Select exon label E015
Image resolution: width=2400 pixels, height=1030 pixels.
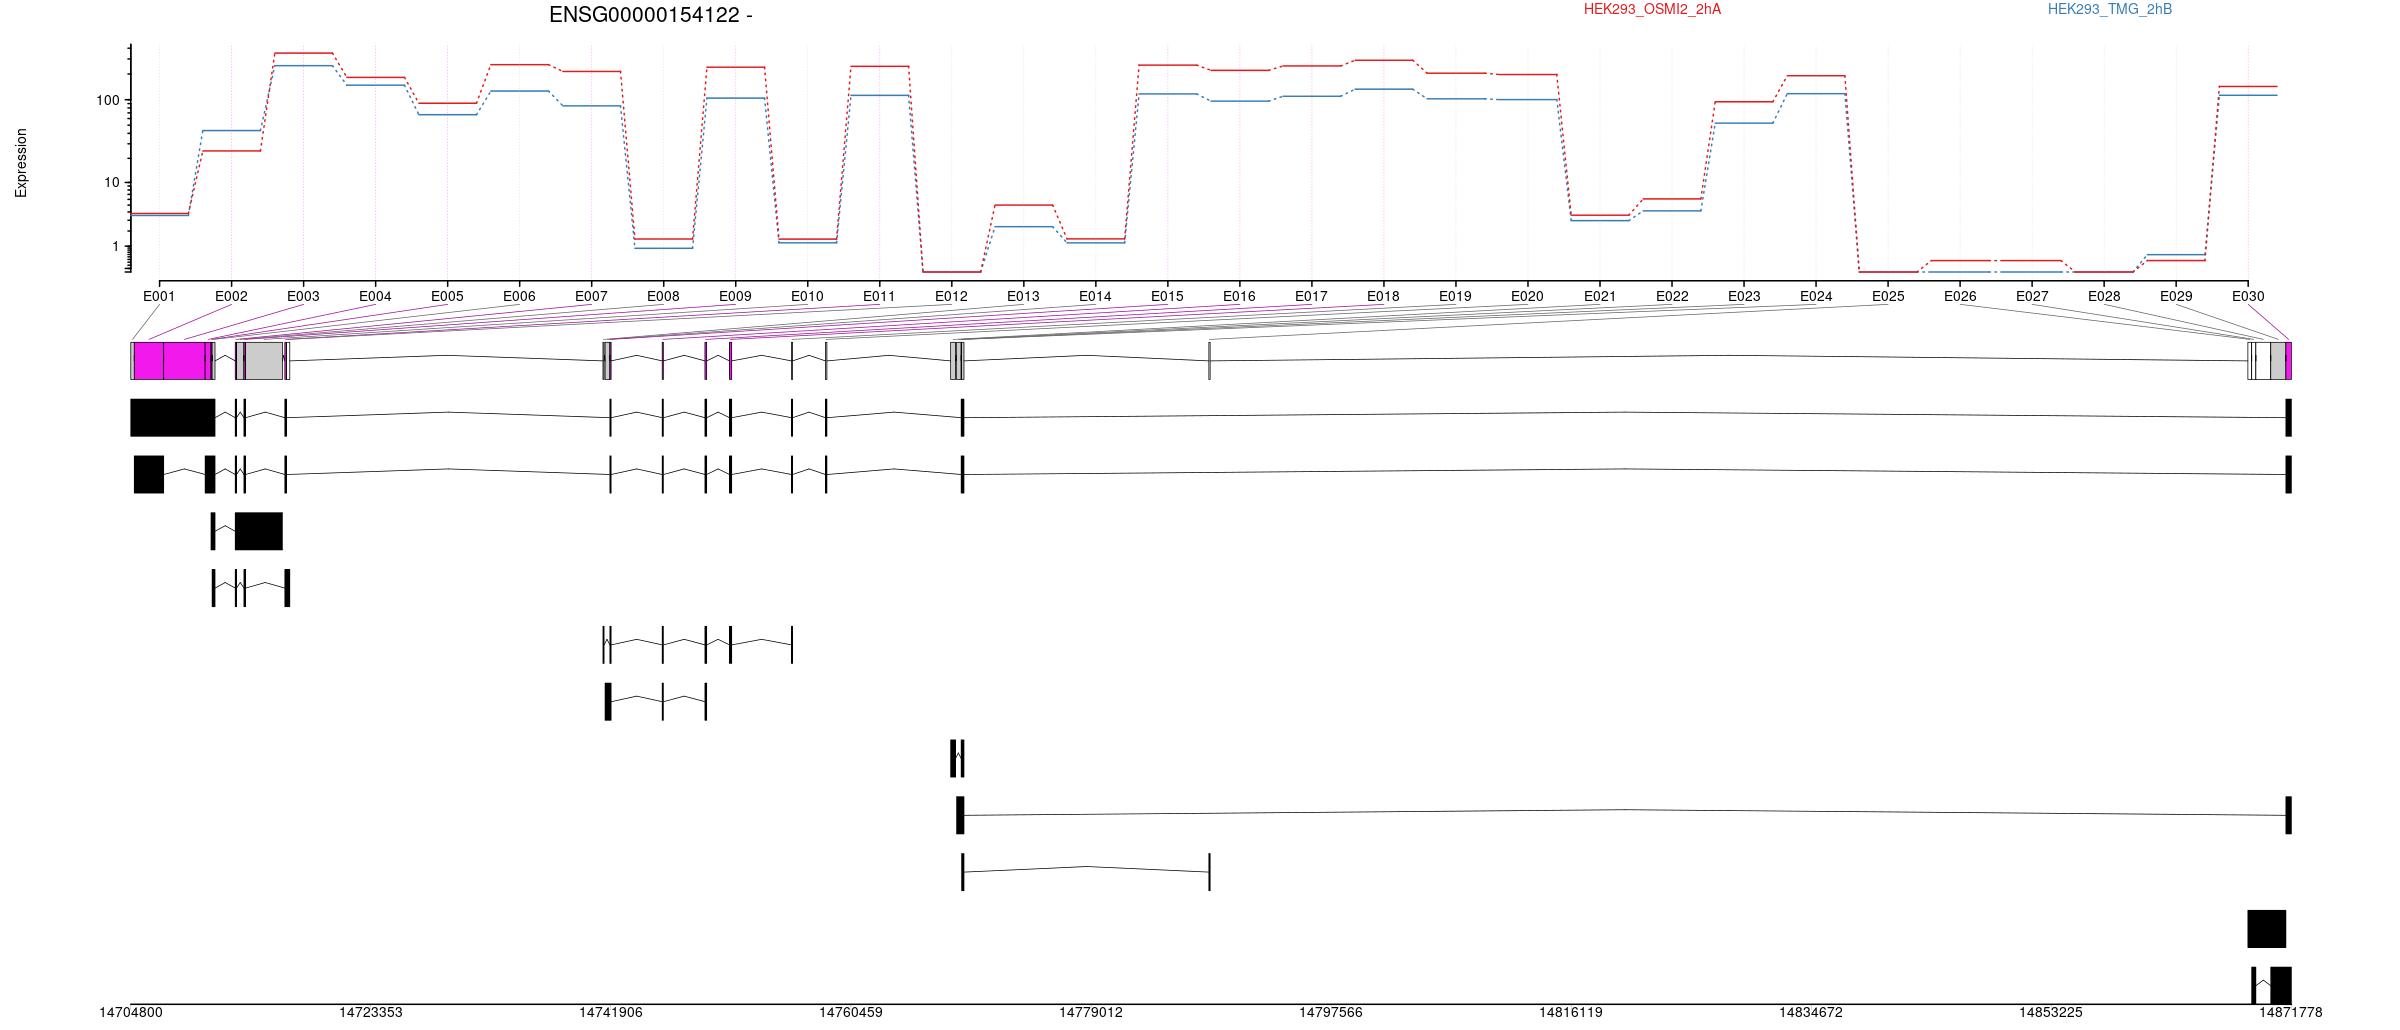click(1167, 296)
